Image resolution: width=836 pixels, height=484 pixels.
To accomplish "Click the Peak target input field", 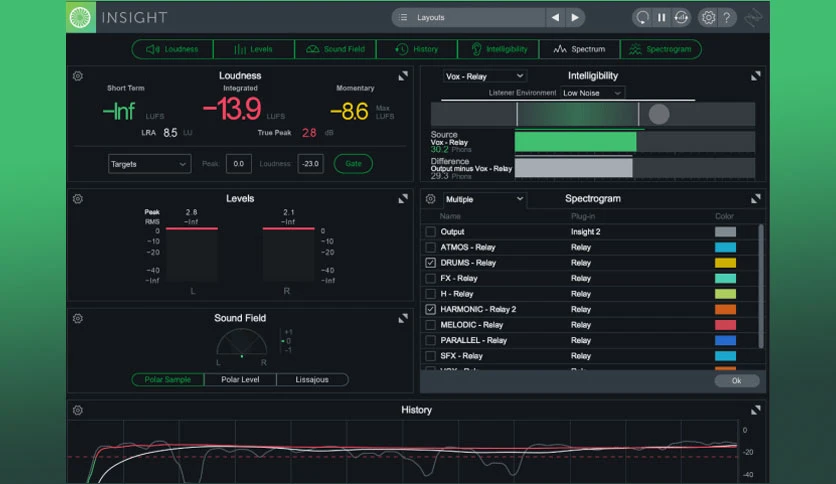I will (238, 164).
